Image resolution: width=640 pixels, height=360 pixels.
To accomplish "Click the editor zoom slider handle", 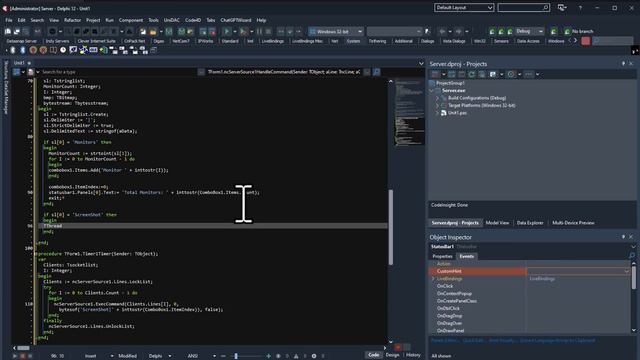I will click(x=236, y=356).
